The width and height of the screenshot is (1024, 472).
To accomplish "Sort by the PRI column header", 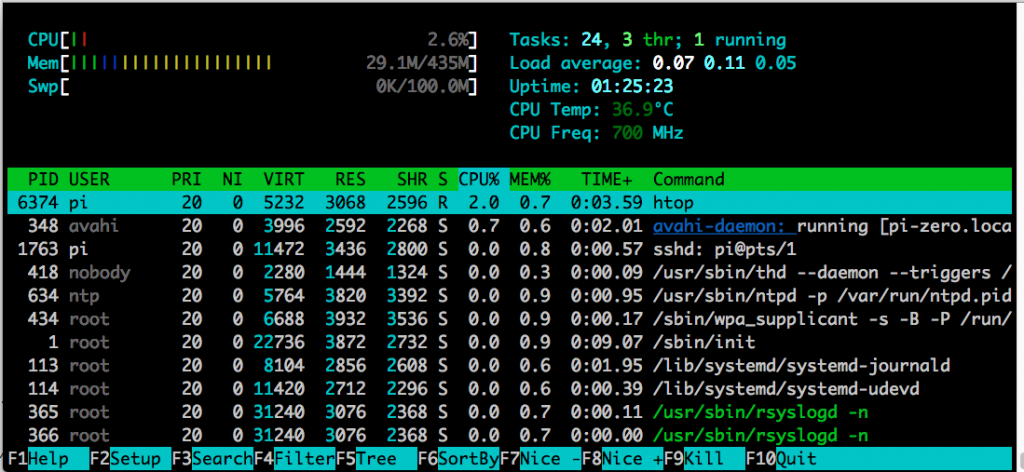I will pyautogui.click(x=186, y=180).
